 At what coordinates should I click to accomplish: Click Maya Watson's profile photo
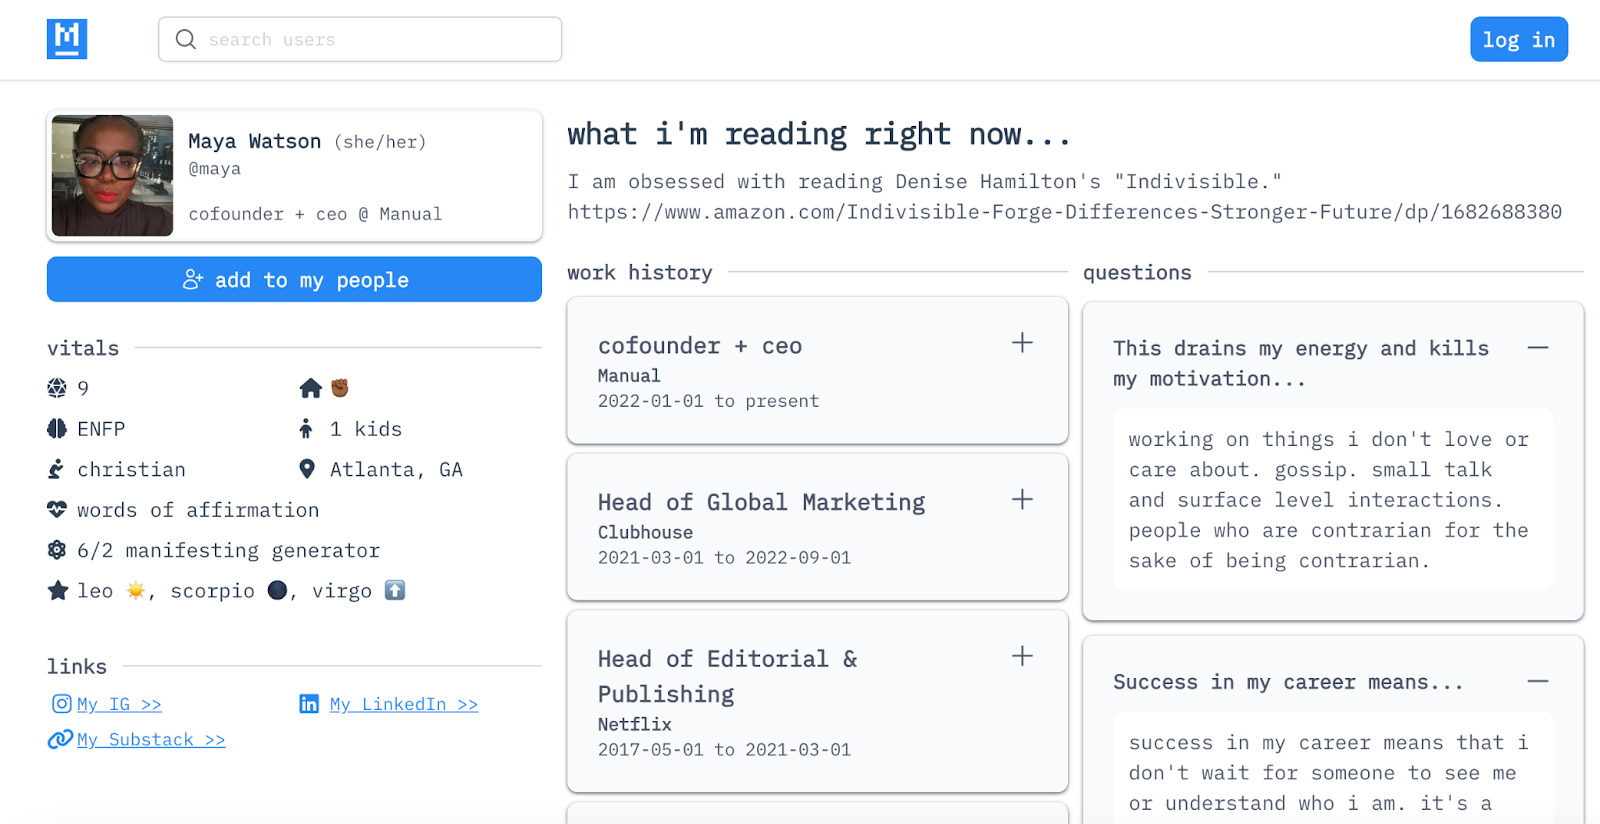tap(112, 175)
